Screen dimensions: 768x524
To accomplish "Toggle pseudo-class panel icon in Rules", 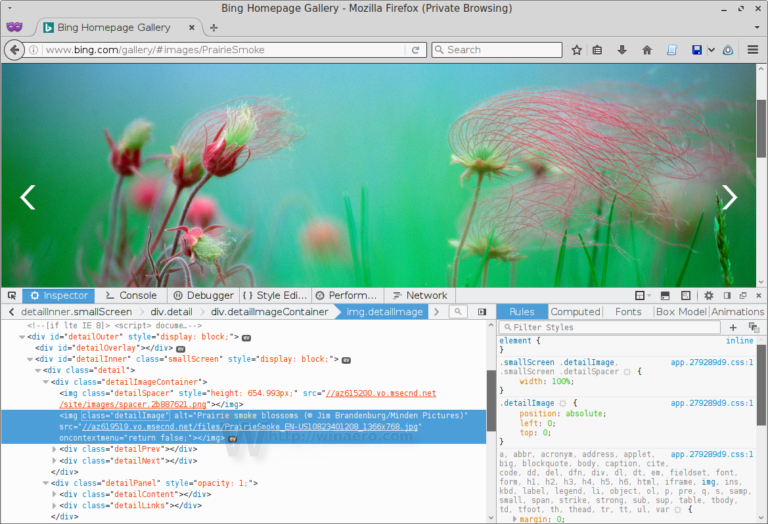I will (754, 327).
